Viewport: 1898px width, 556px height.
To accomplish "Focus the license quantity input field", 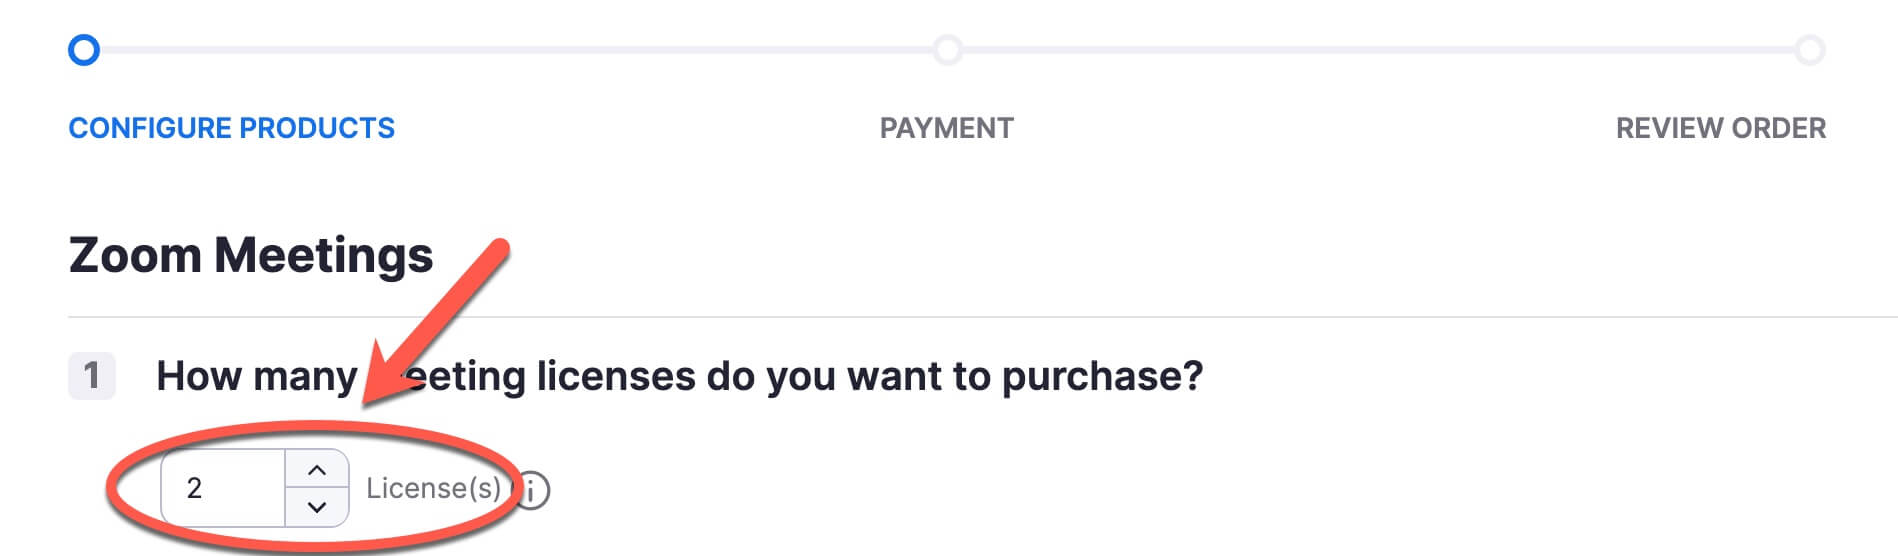I will tap(223, 488).
